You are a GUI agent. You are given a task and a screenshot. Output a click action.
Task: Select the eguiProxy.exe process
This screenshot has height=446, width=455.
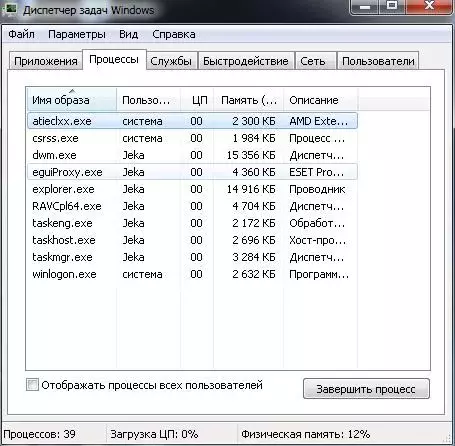(x=192, y=172)
